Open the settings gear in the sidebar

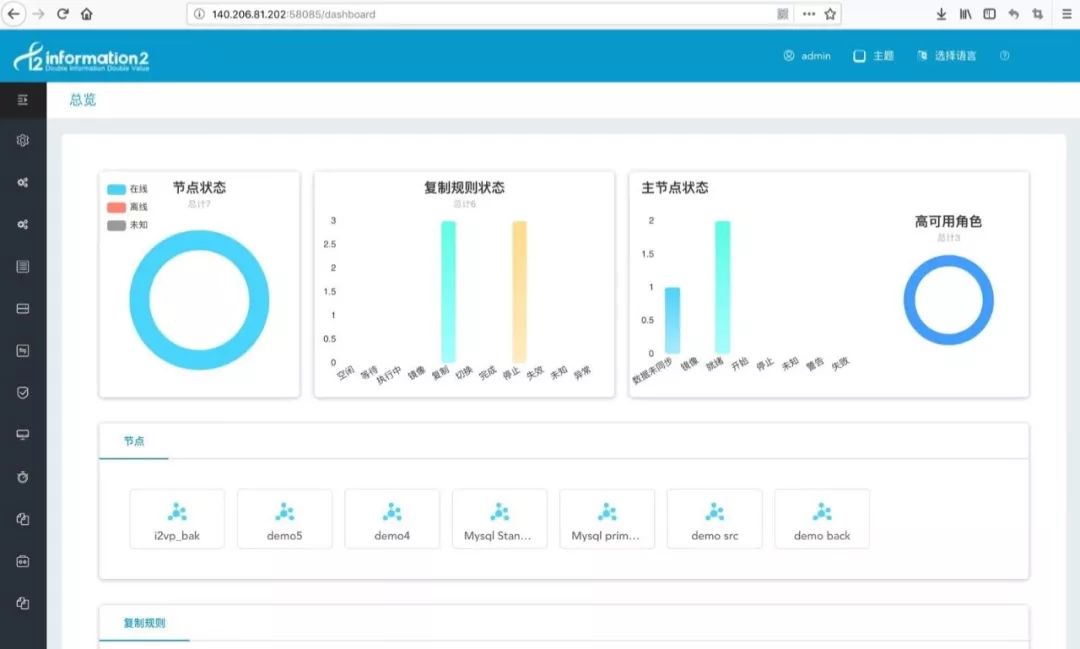click(x=22, y=141)
